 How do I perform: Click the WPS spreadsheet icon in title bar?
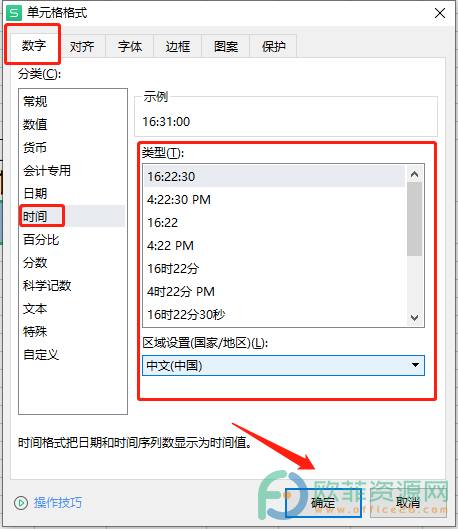(x=14, y=13)
